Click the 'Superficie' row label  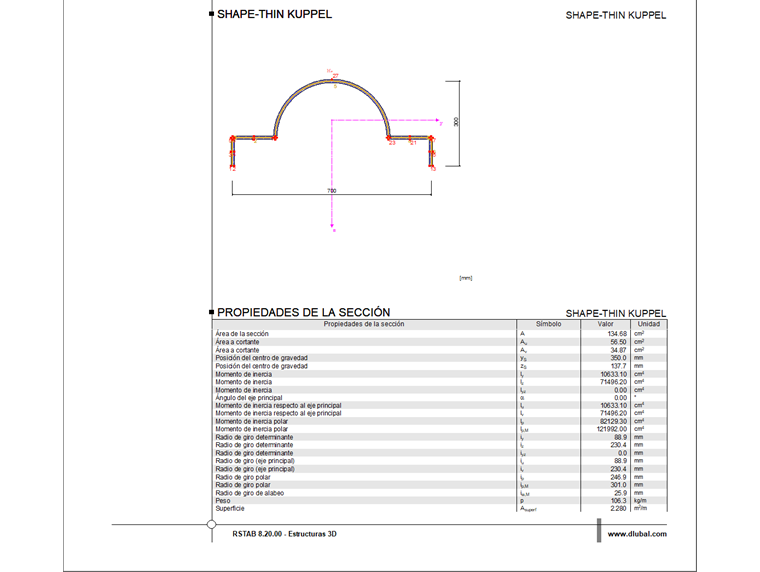click(230, 509)
